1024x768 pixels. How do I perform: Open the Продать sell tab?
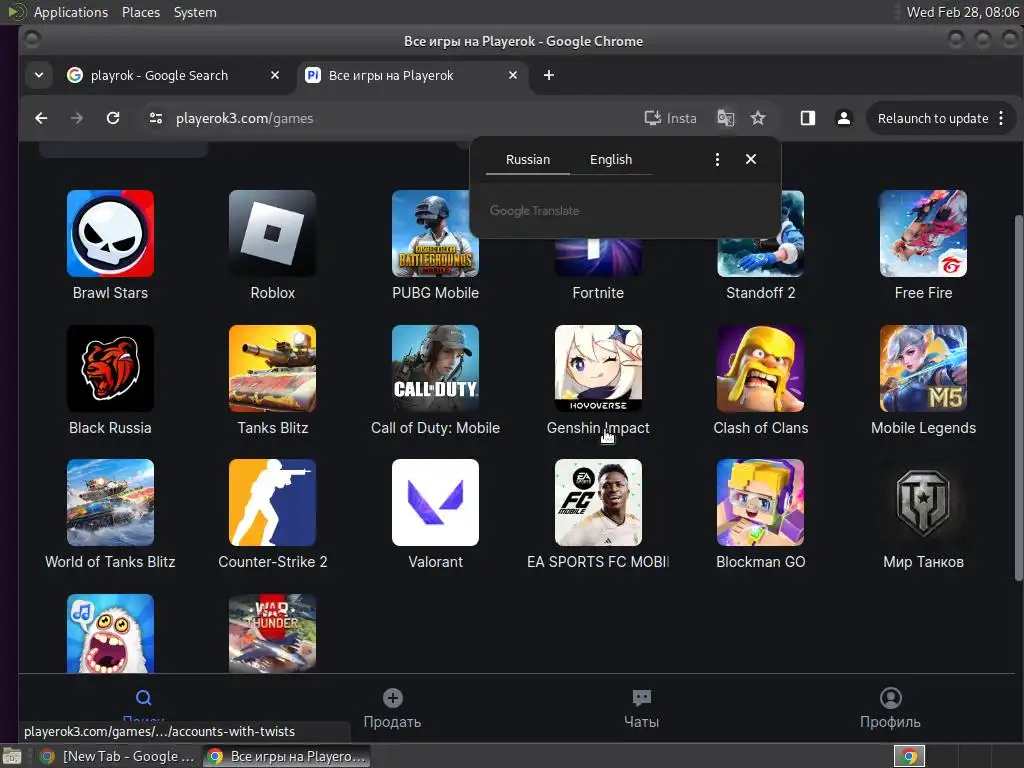click(x=392, y=709)
